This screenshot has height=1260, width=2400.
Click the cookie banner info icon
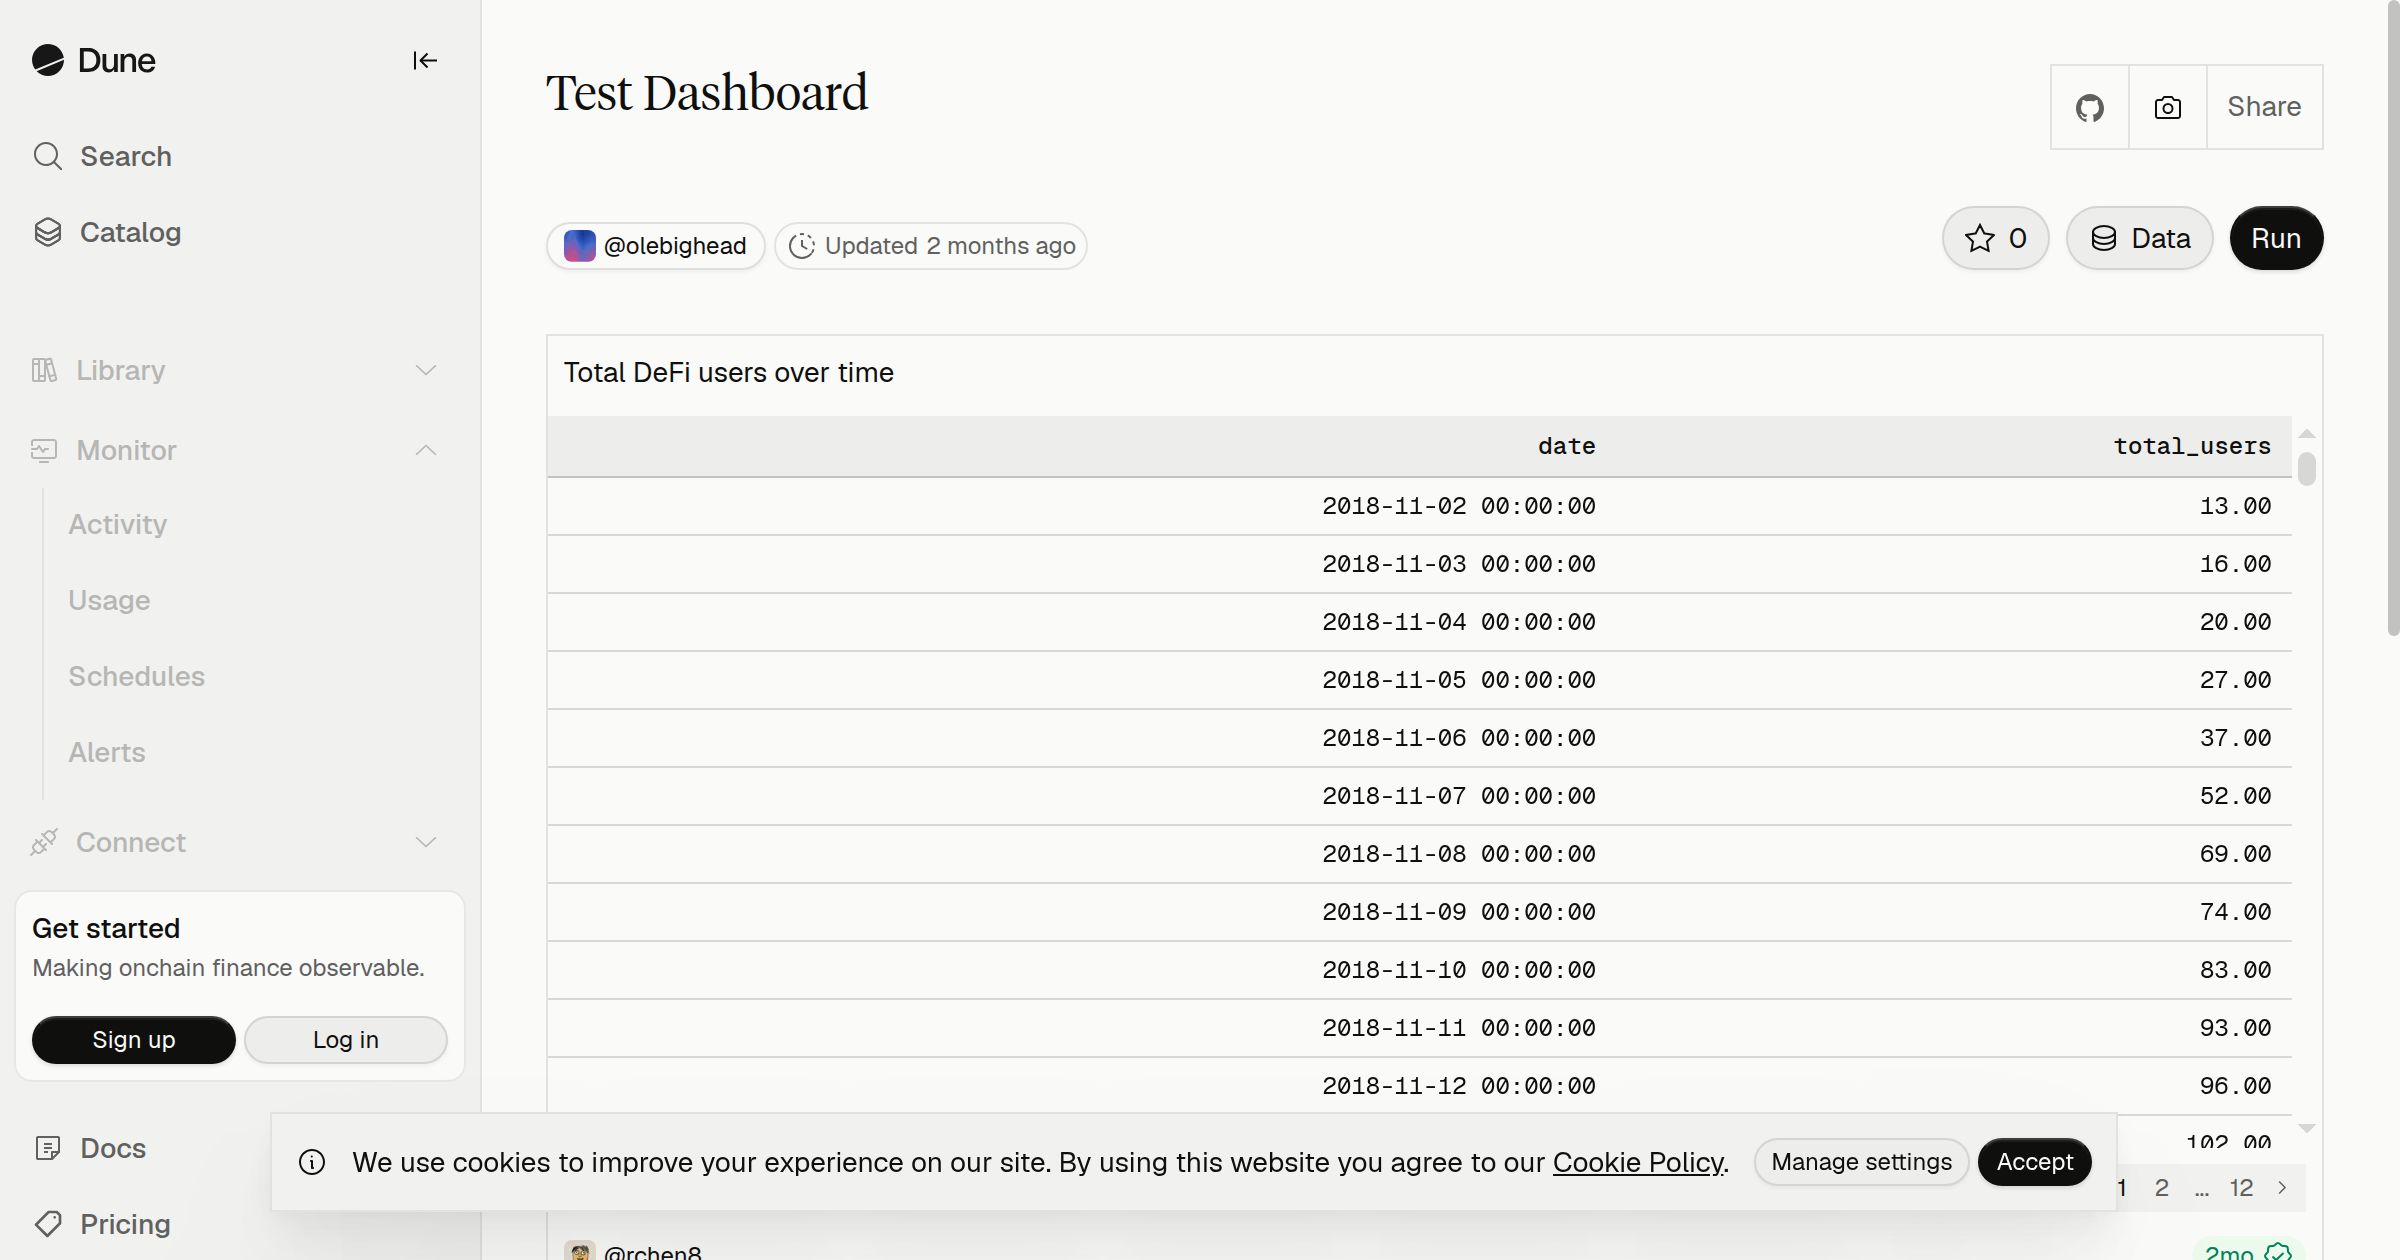pyautogui.click(x=312, y=1162)
